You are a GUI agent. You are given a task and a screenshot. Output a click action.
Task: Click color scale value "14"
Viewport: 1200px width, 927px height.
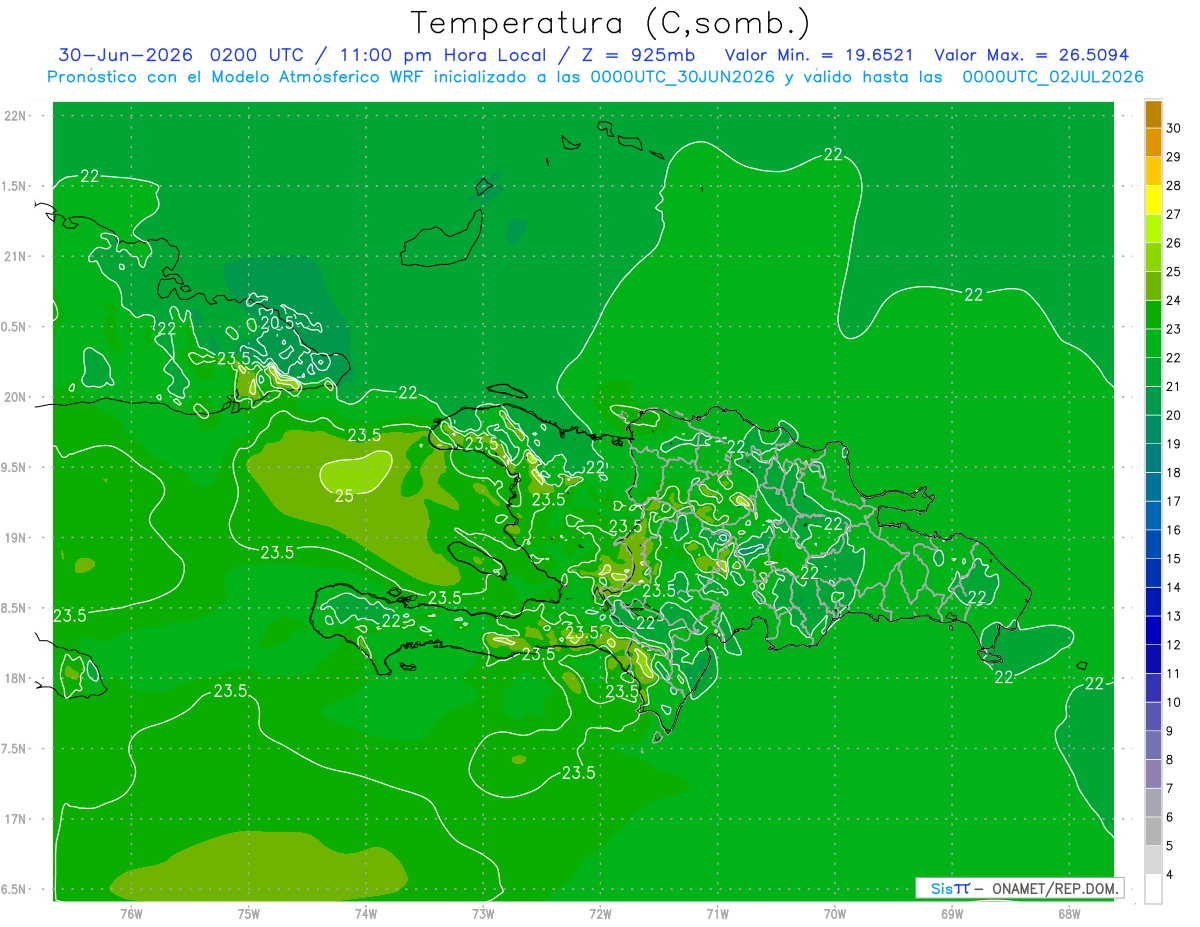pos(1174,587)
